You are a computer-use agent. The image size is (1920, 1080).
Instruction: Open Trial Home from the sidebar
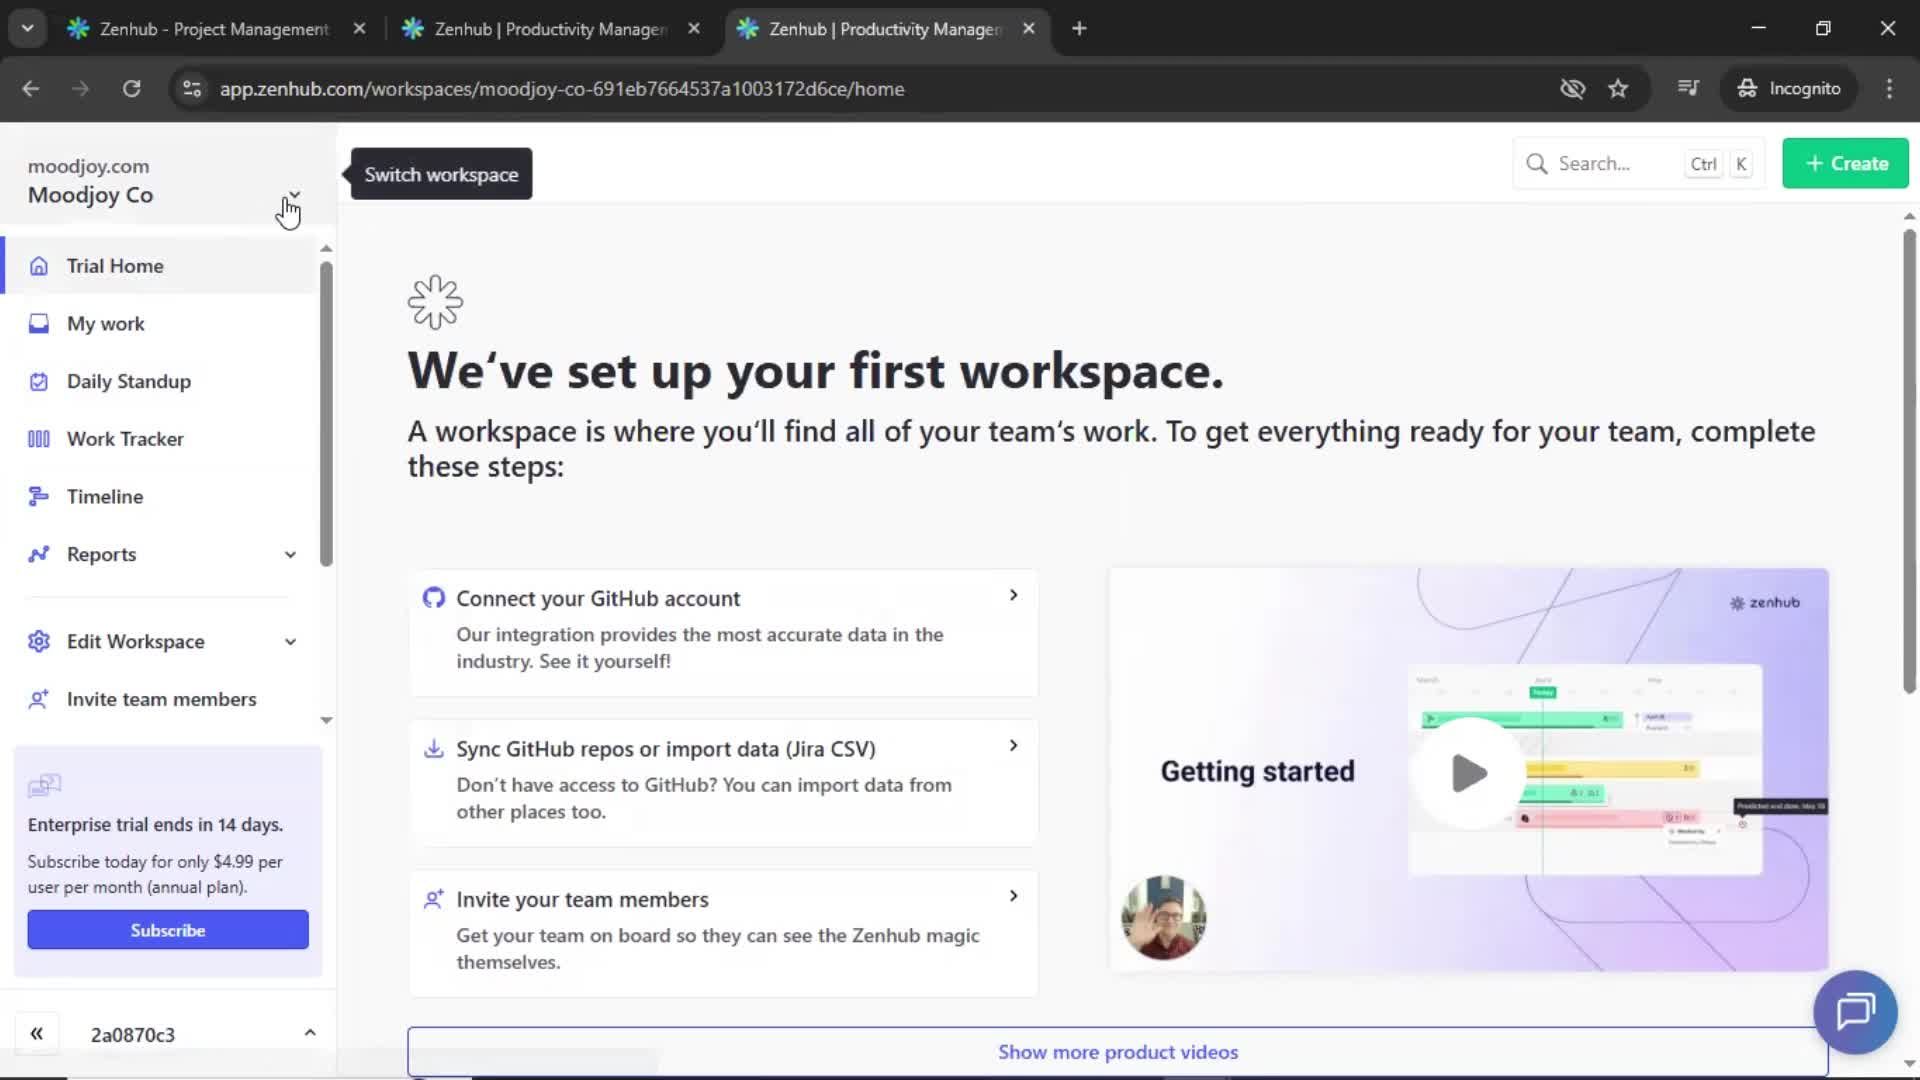(x=114, y=265)
